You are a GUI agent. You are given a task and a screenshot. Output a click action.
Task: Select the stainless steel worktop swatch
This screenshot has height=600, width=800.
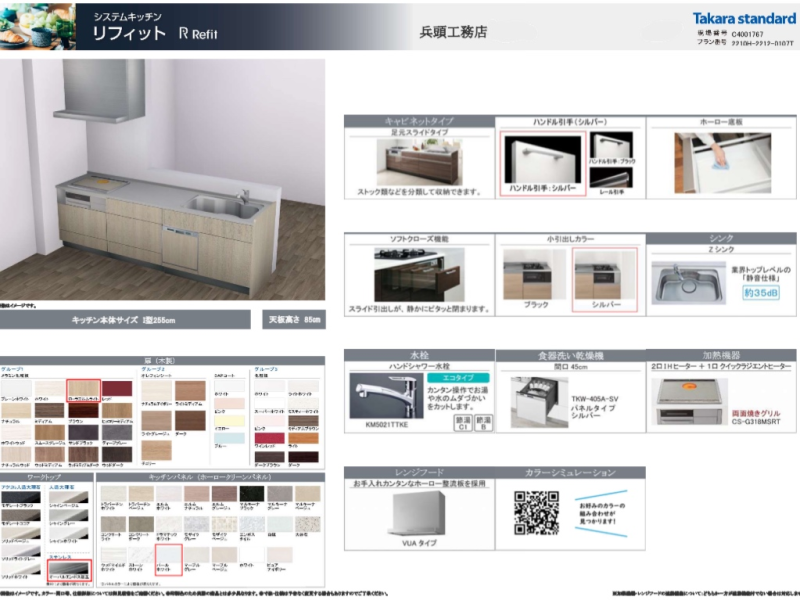coord(69,570)
